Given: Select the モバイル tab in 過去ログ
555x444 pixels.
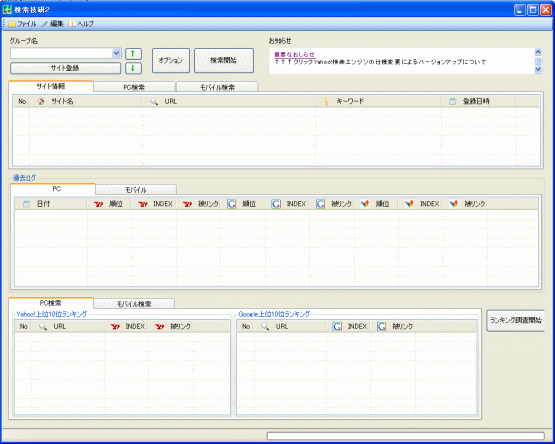Looking at the screenshot, I should tap(136, 190).
